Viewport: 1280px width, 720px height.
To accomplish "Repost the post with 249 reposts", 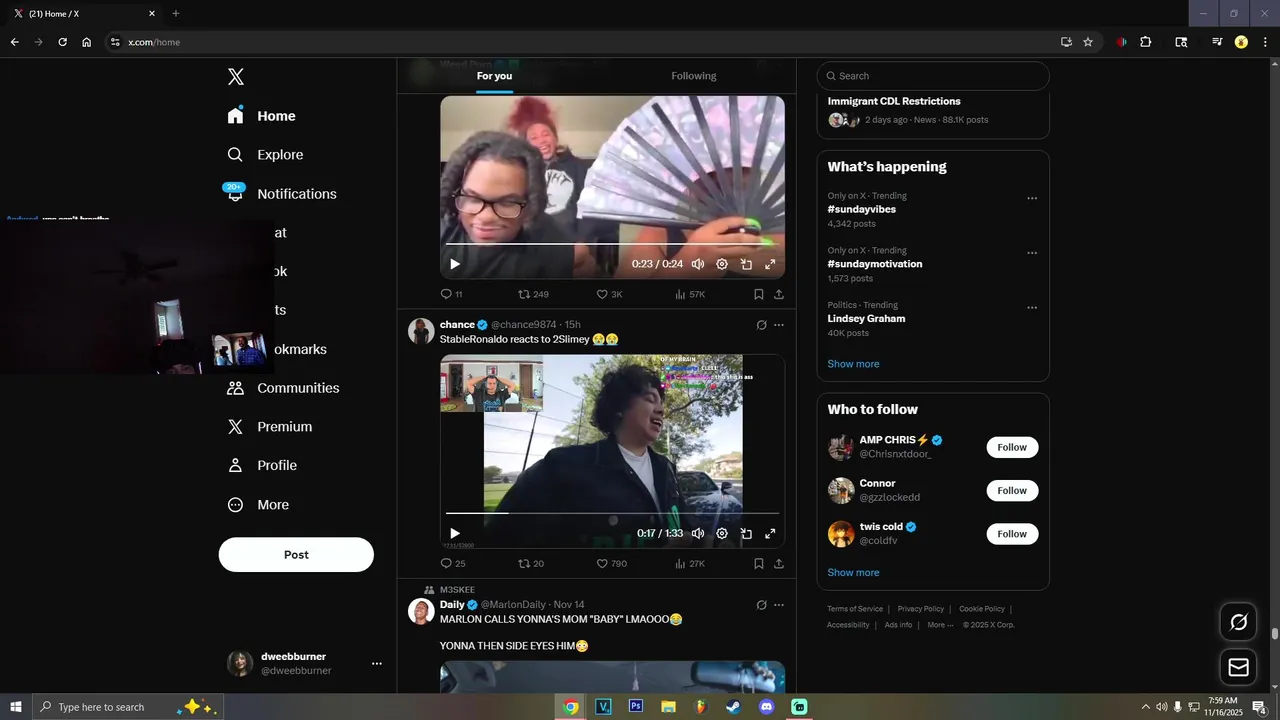I will (x=533, y=295).
